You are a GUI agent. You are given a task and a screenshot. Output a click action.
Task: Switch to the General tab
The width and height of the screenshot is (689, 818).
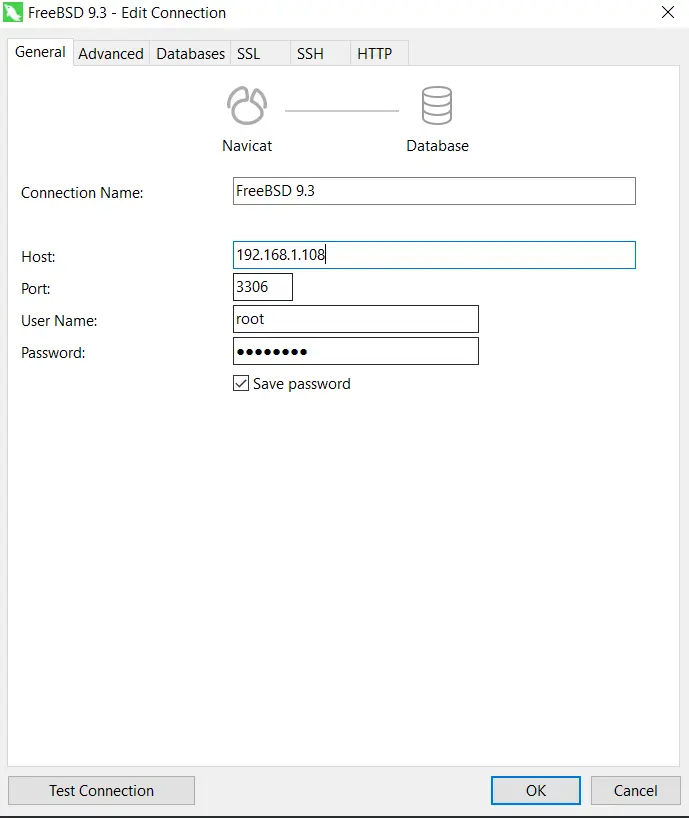(41, 52)
